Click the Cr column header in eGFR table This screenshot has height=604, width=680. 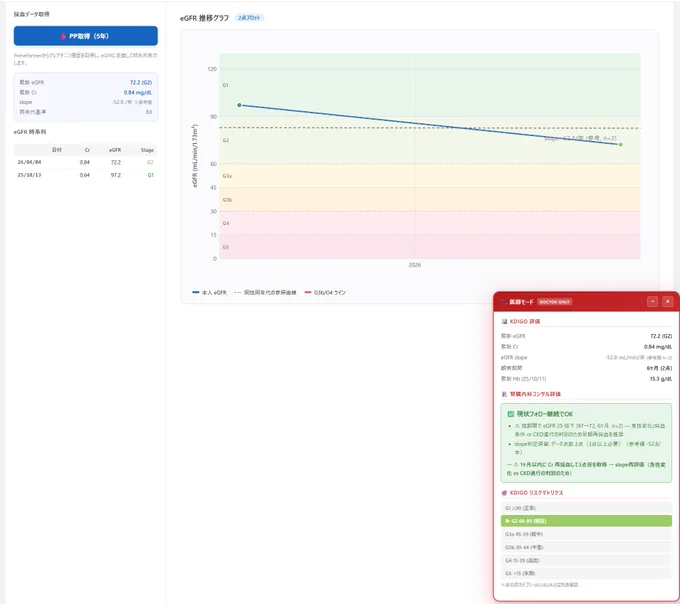[x=87, y=150]
